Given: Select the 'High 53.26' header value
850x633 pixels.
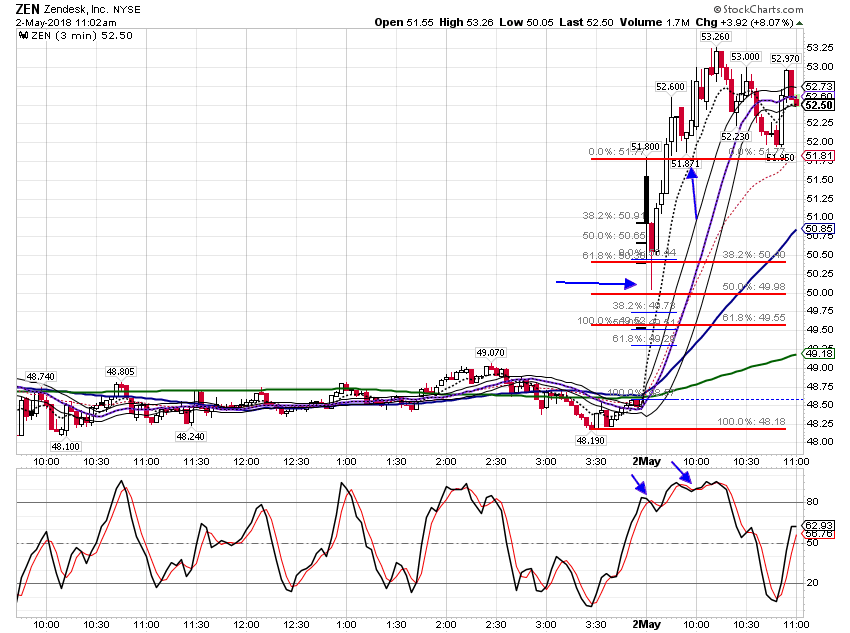Looking at the screenshot, I should (x=466, y=23).
